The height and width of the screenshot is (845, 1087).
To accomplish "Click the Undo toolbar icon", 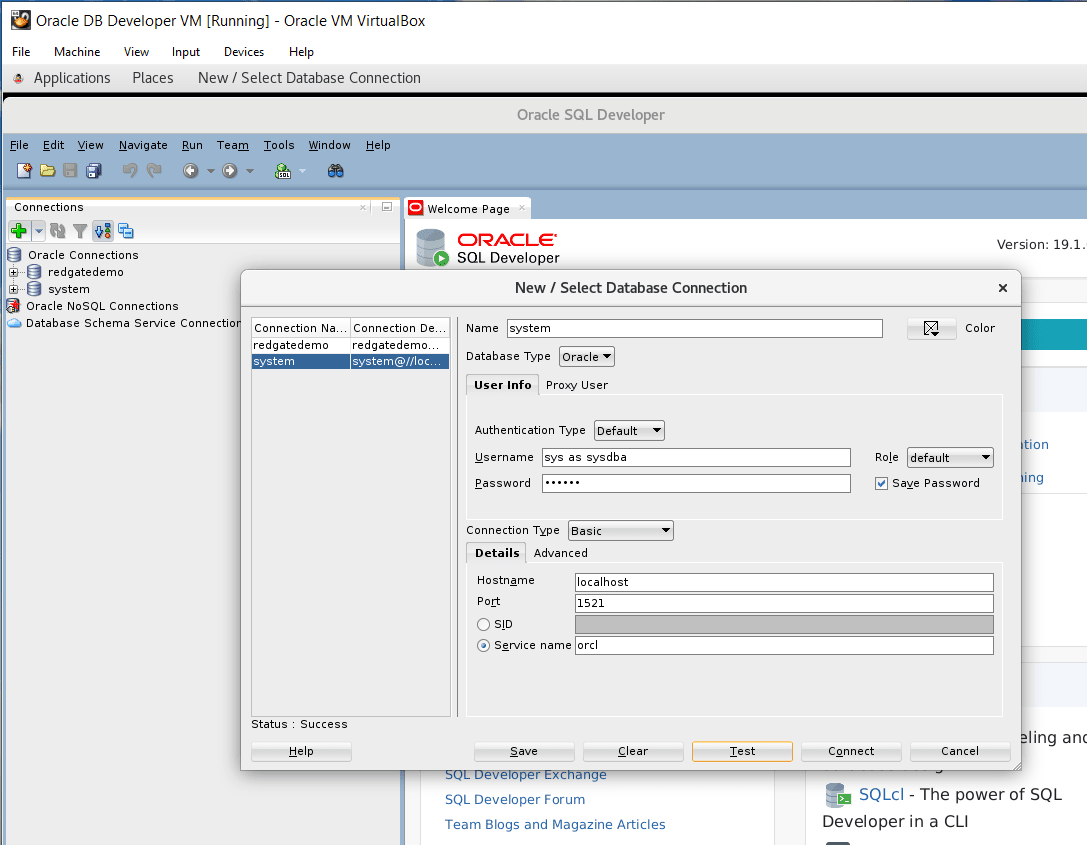I will click(x=130, y=171).
